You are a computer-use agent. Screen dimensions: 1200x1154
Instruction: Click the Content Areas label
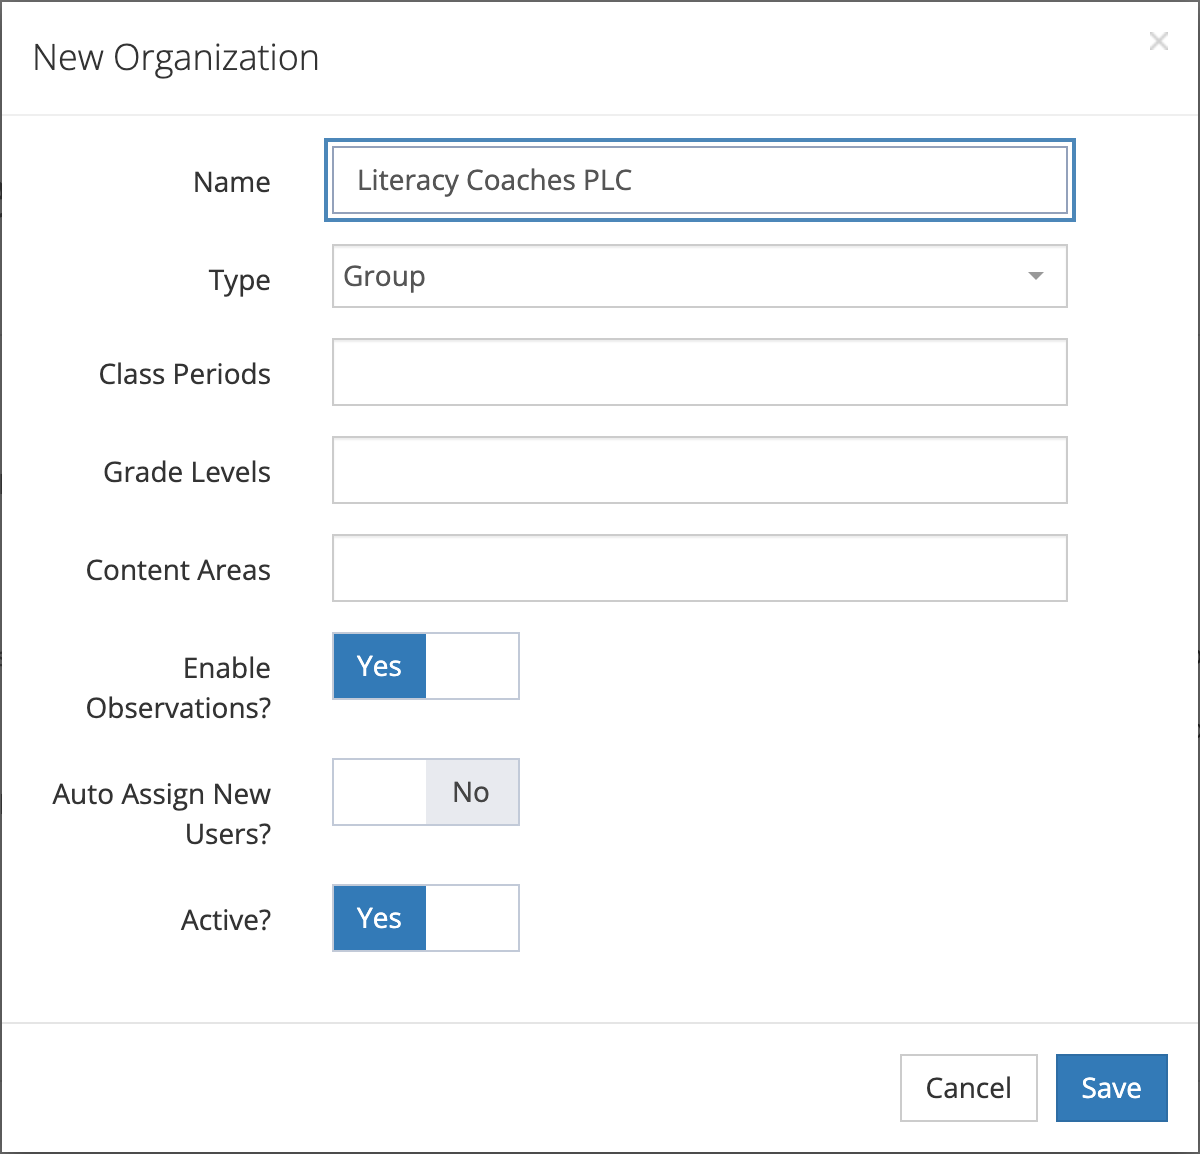[179, 570]
